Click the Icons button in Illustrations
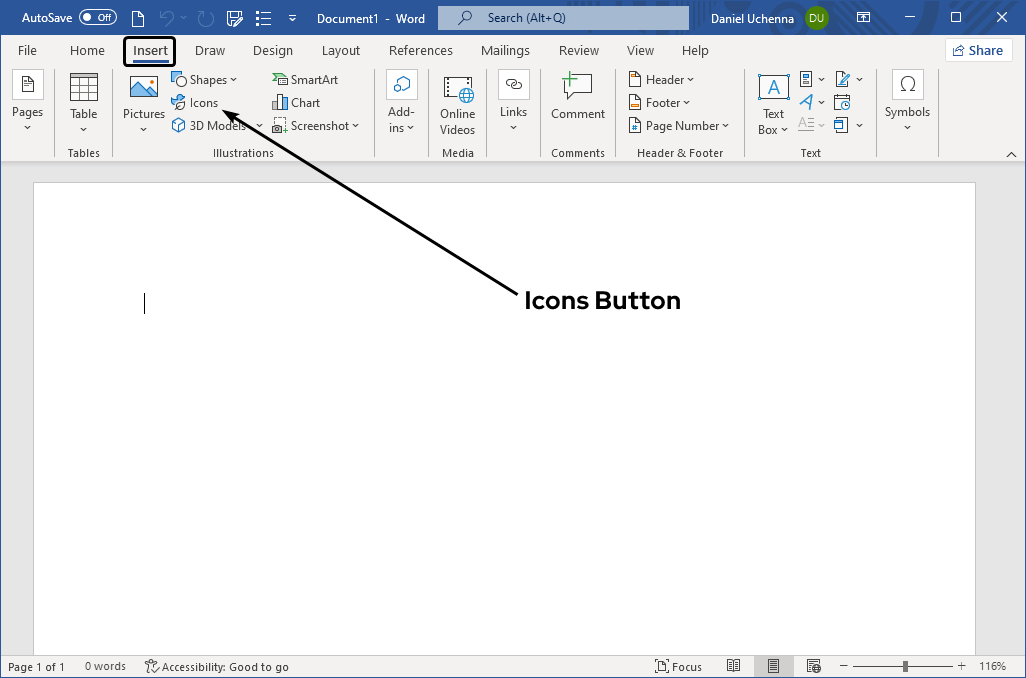This screenshot has height=678, width=1026. (x=196, y=102)
